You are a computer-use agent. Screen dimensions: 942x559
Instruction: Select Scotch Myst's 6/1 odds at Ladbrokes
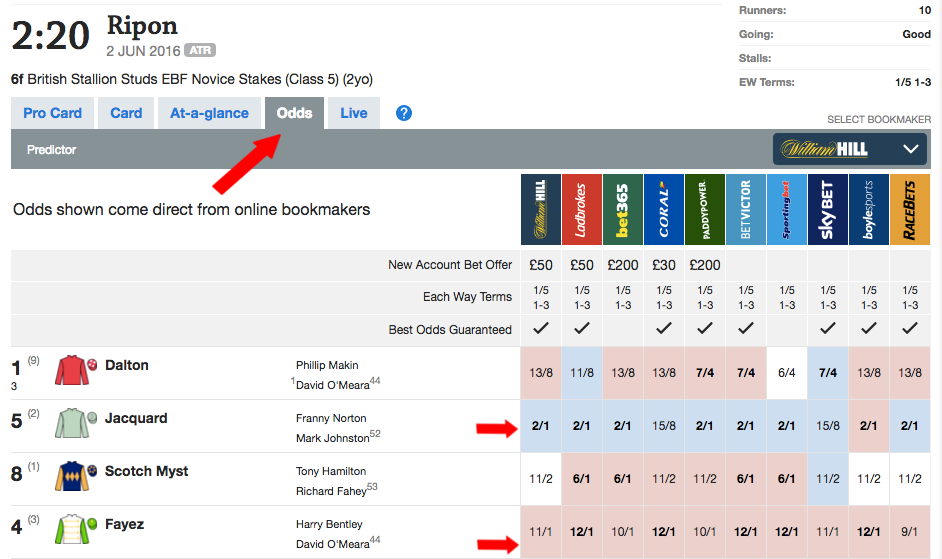tap(582, 478)
